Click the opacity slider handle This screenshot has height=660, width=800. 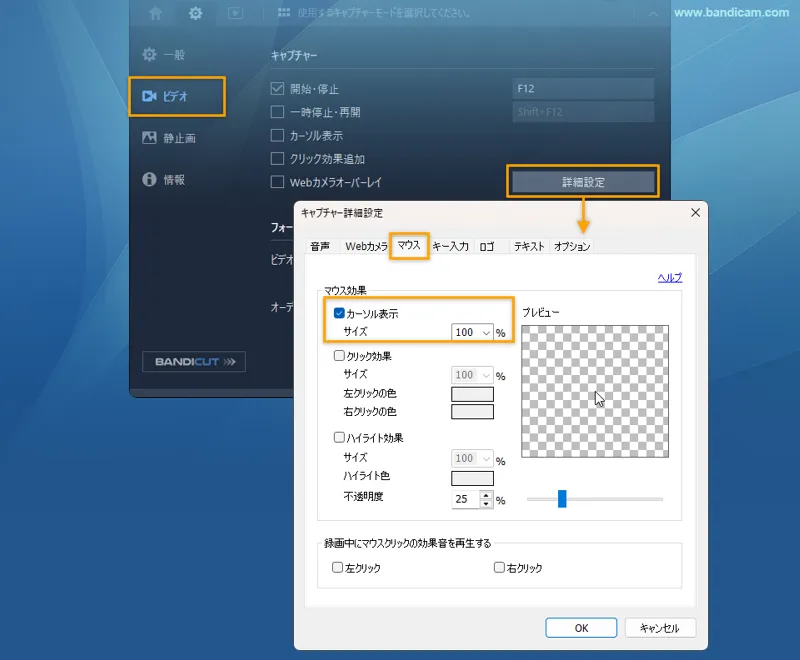[x=562, y=499]
